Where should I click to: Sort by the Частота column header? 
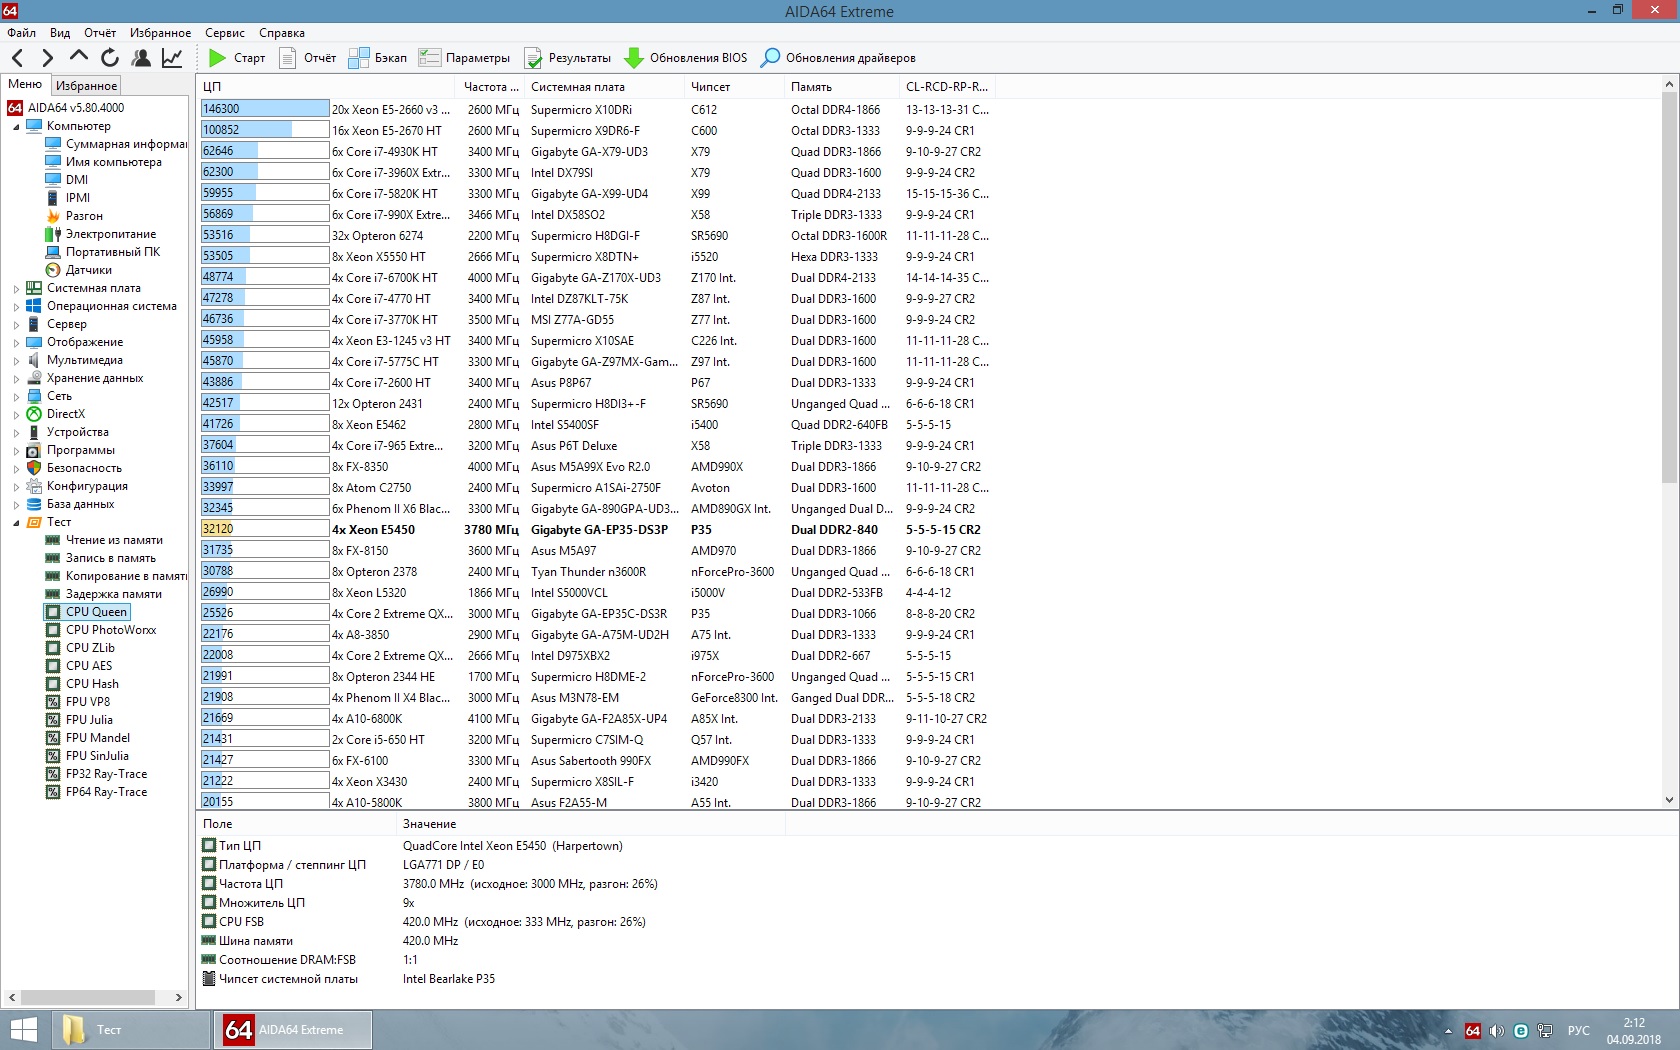[x=491, y=87]
